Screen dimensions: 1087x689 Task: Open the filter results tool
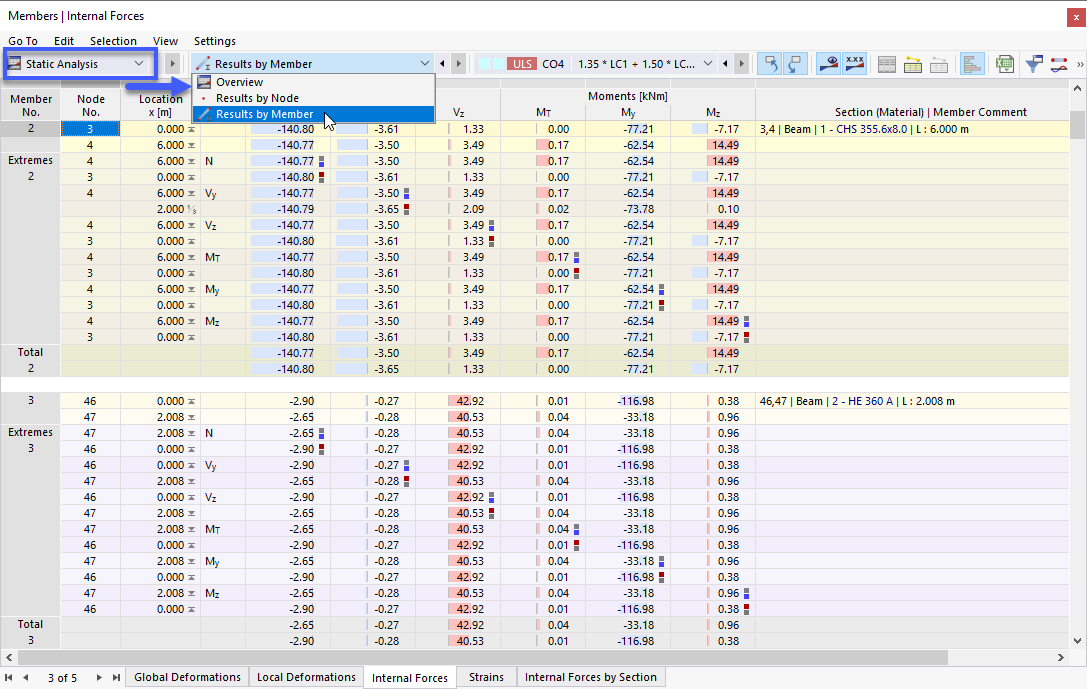pyautogui.click(x=1034, y=63)
